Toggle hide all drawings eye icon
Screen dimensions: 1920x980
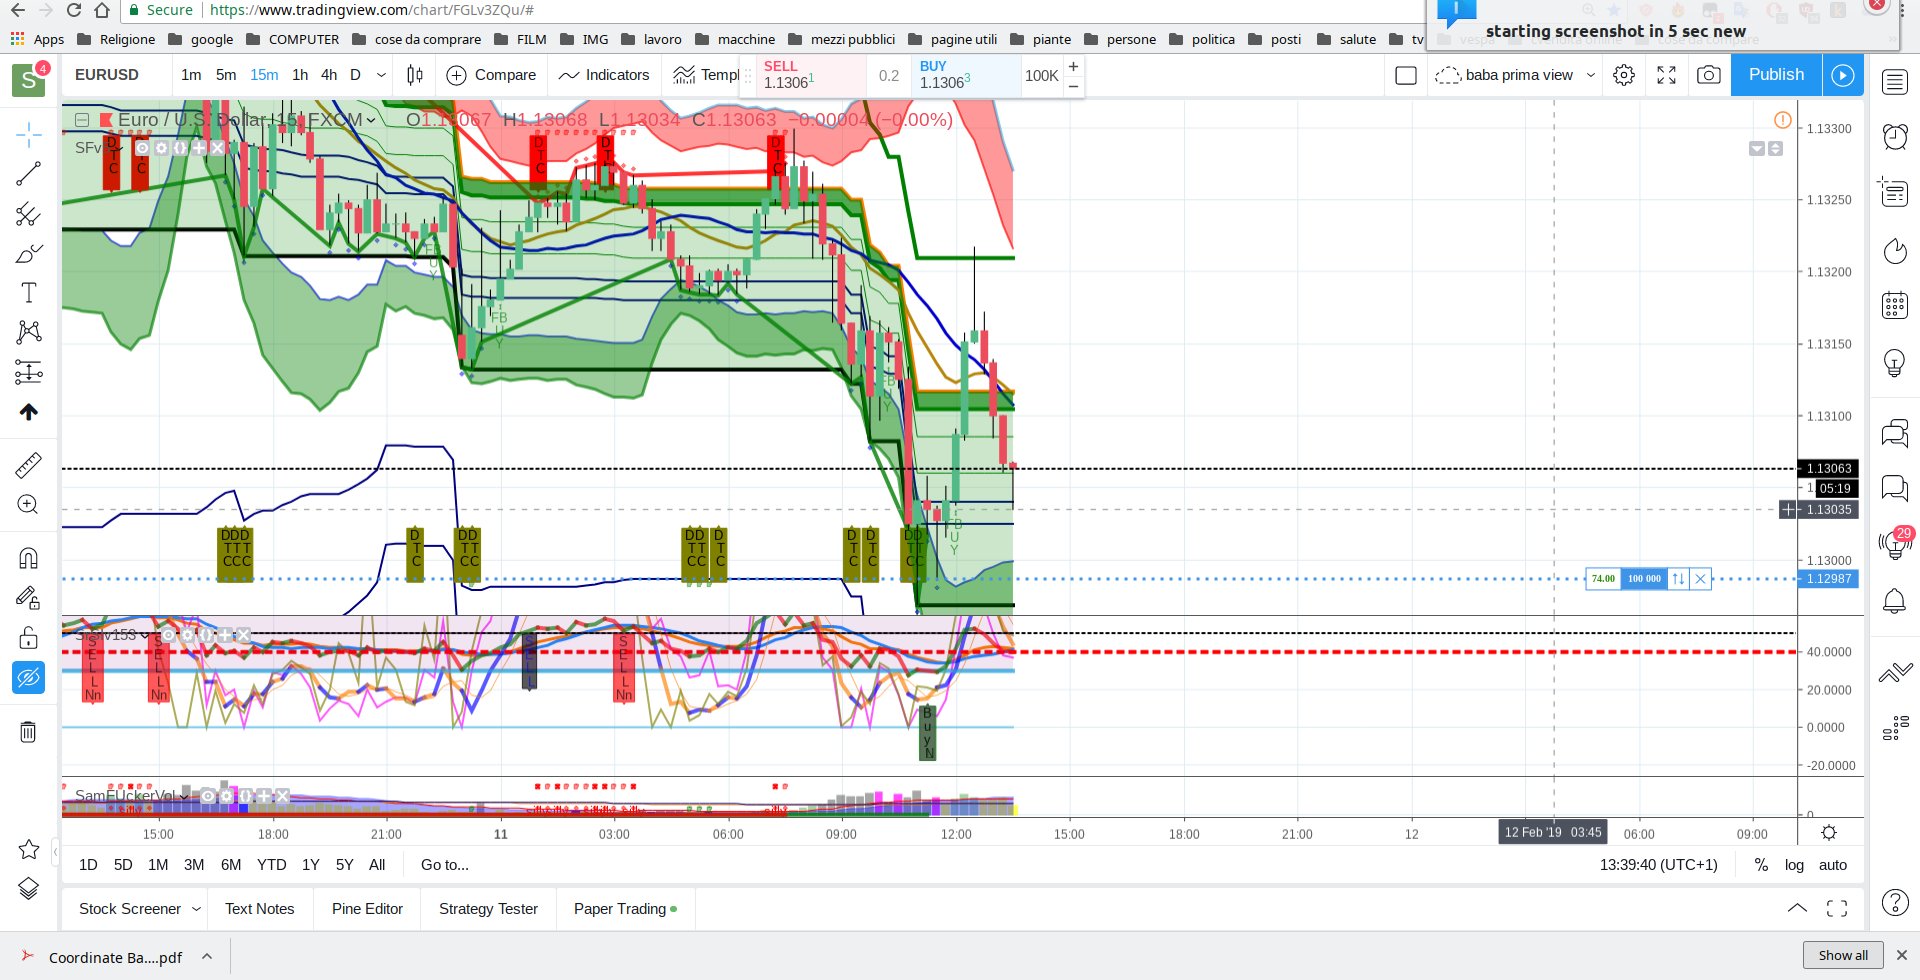click(x=28, y=678)
